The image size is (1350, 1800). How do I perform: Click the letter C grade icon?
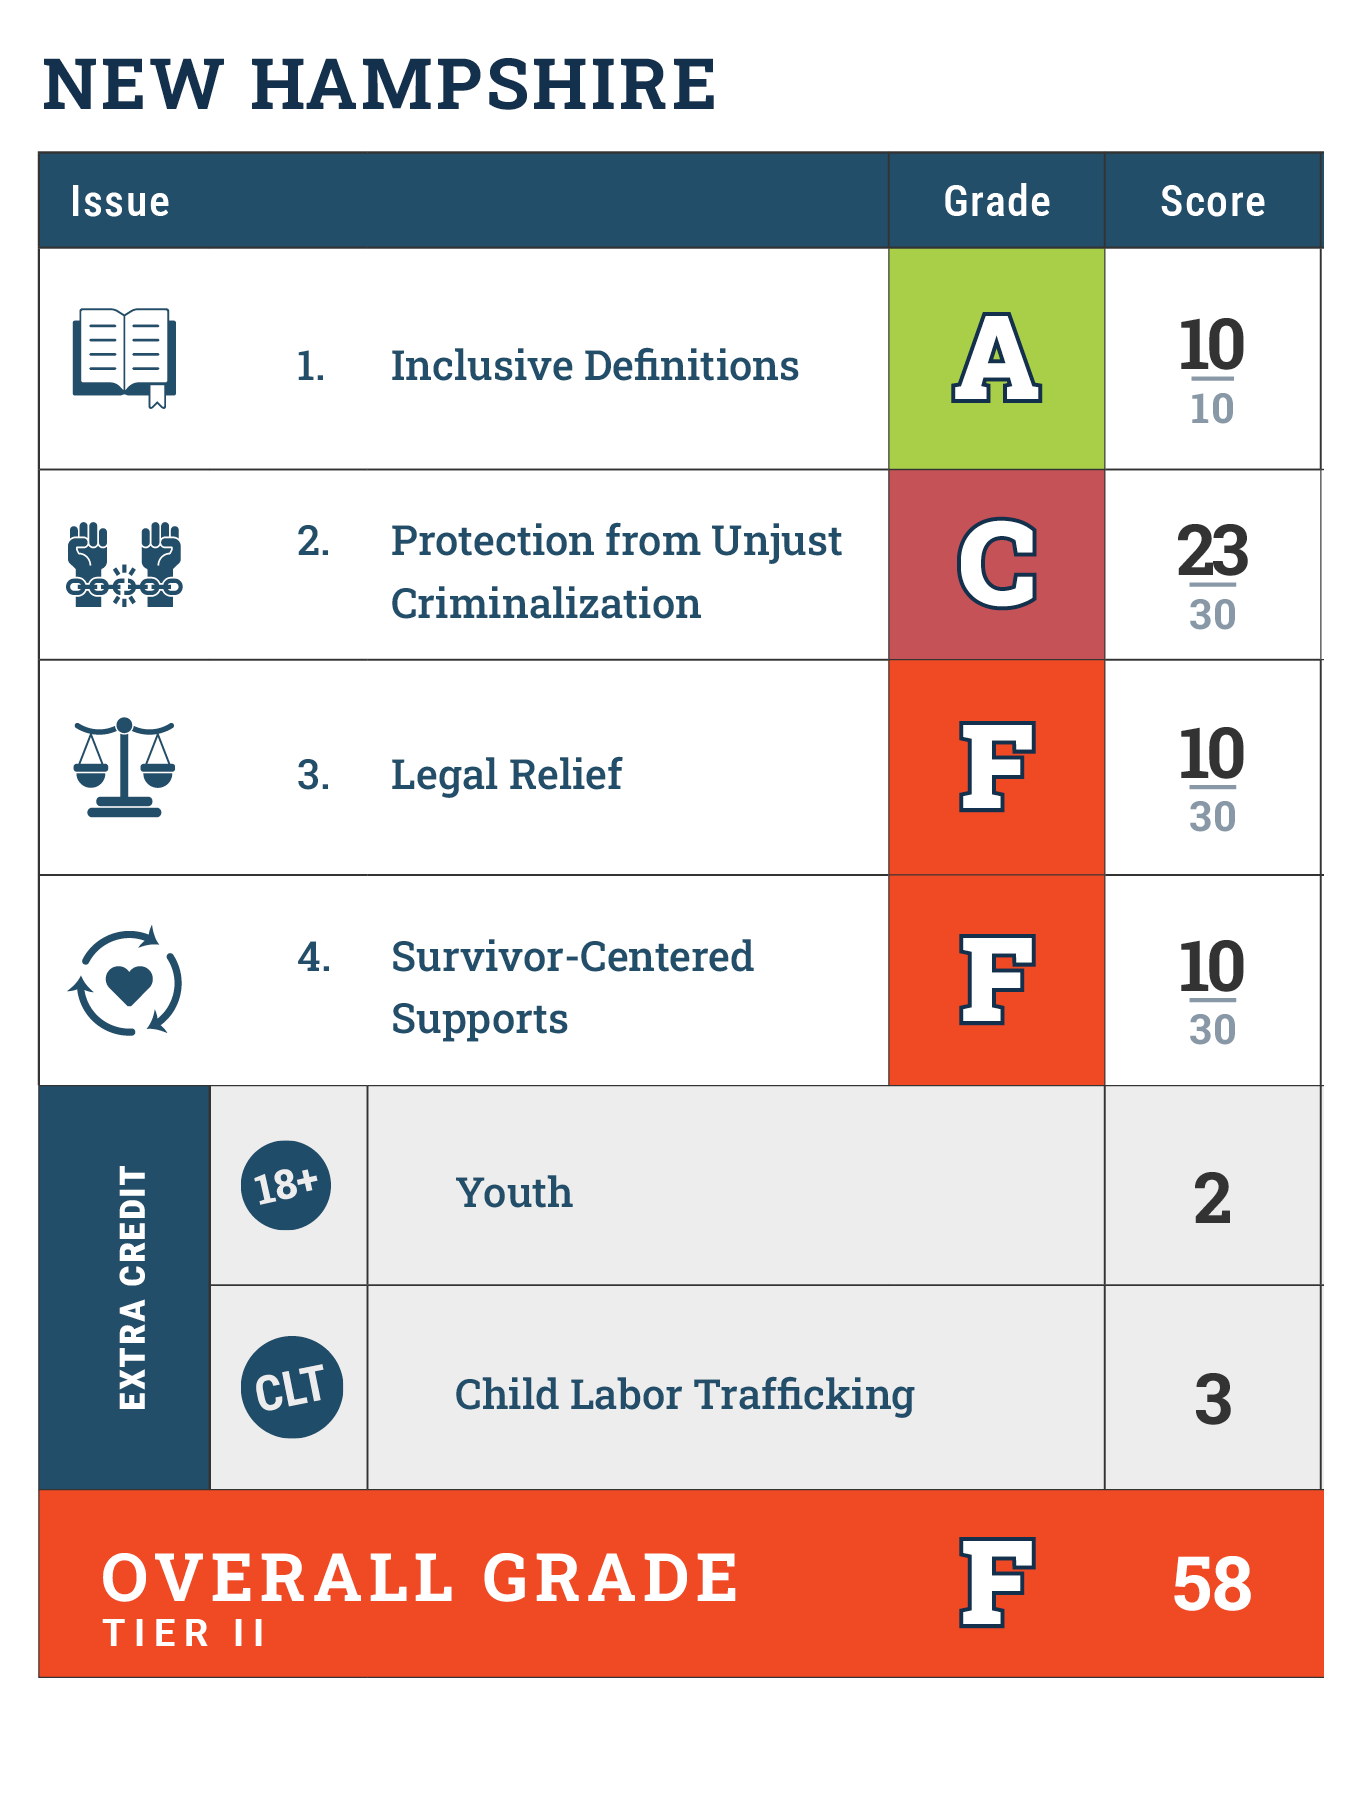click(x=996, y=565)
